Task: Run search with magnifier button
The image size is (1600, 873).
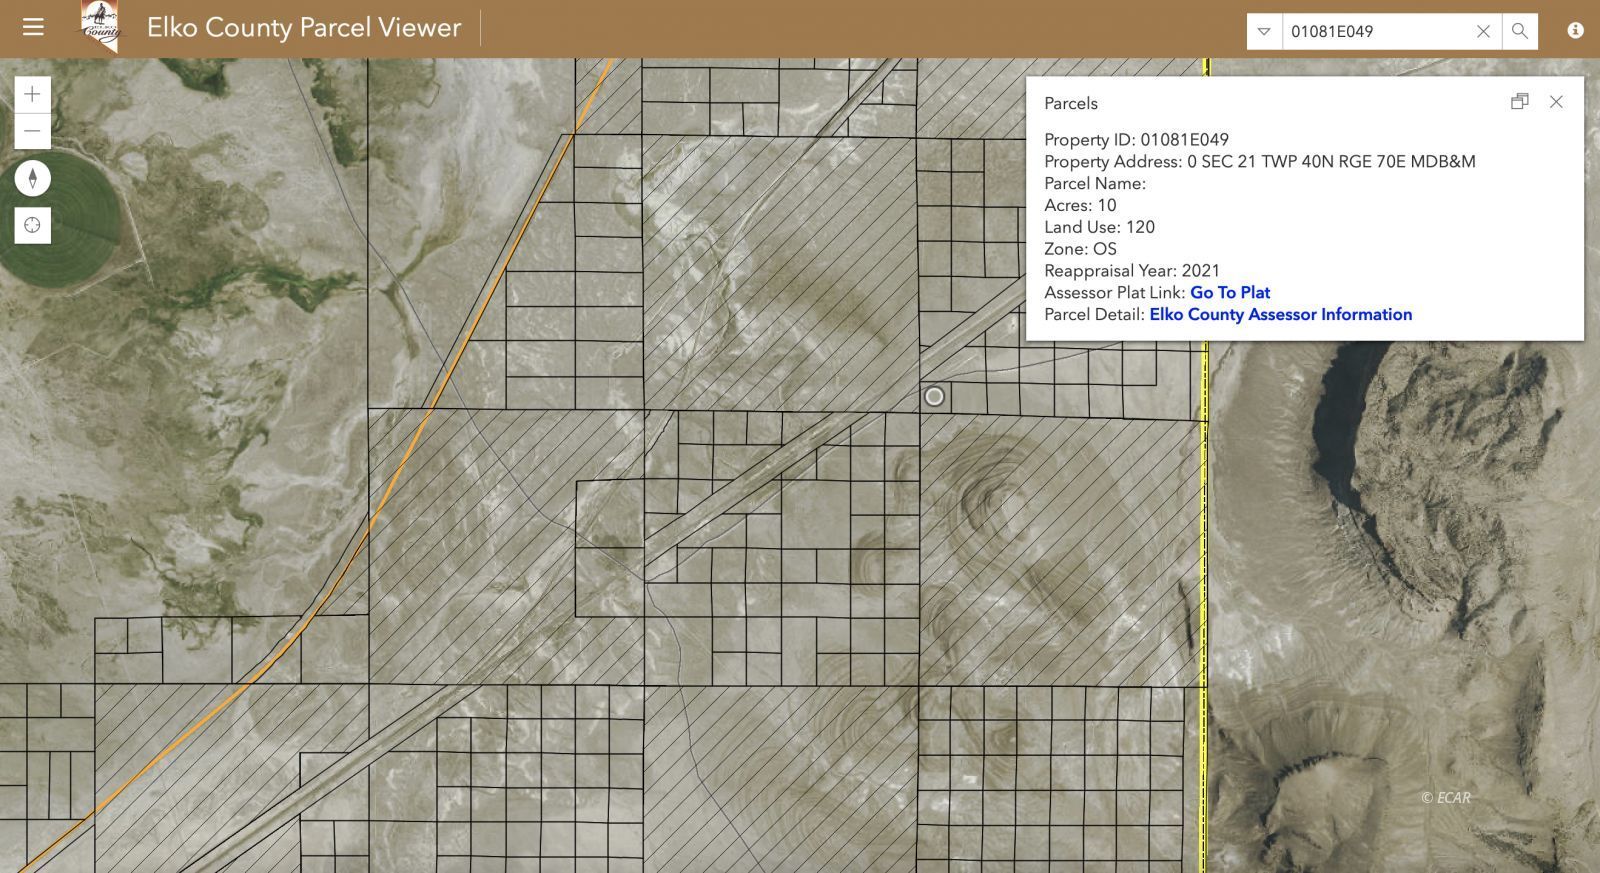Action: [1520, 31]
